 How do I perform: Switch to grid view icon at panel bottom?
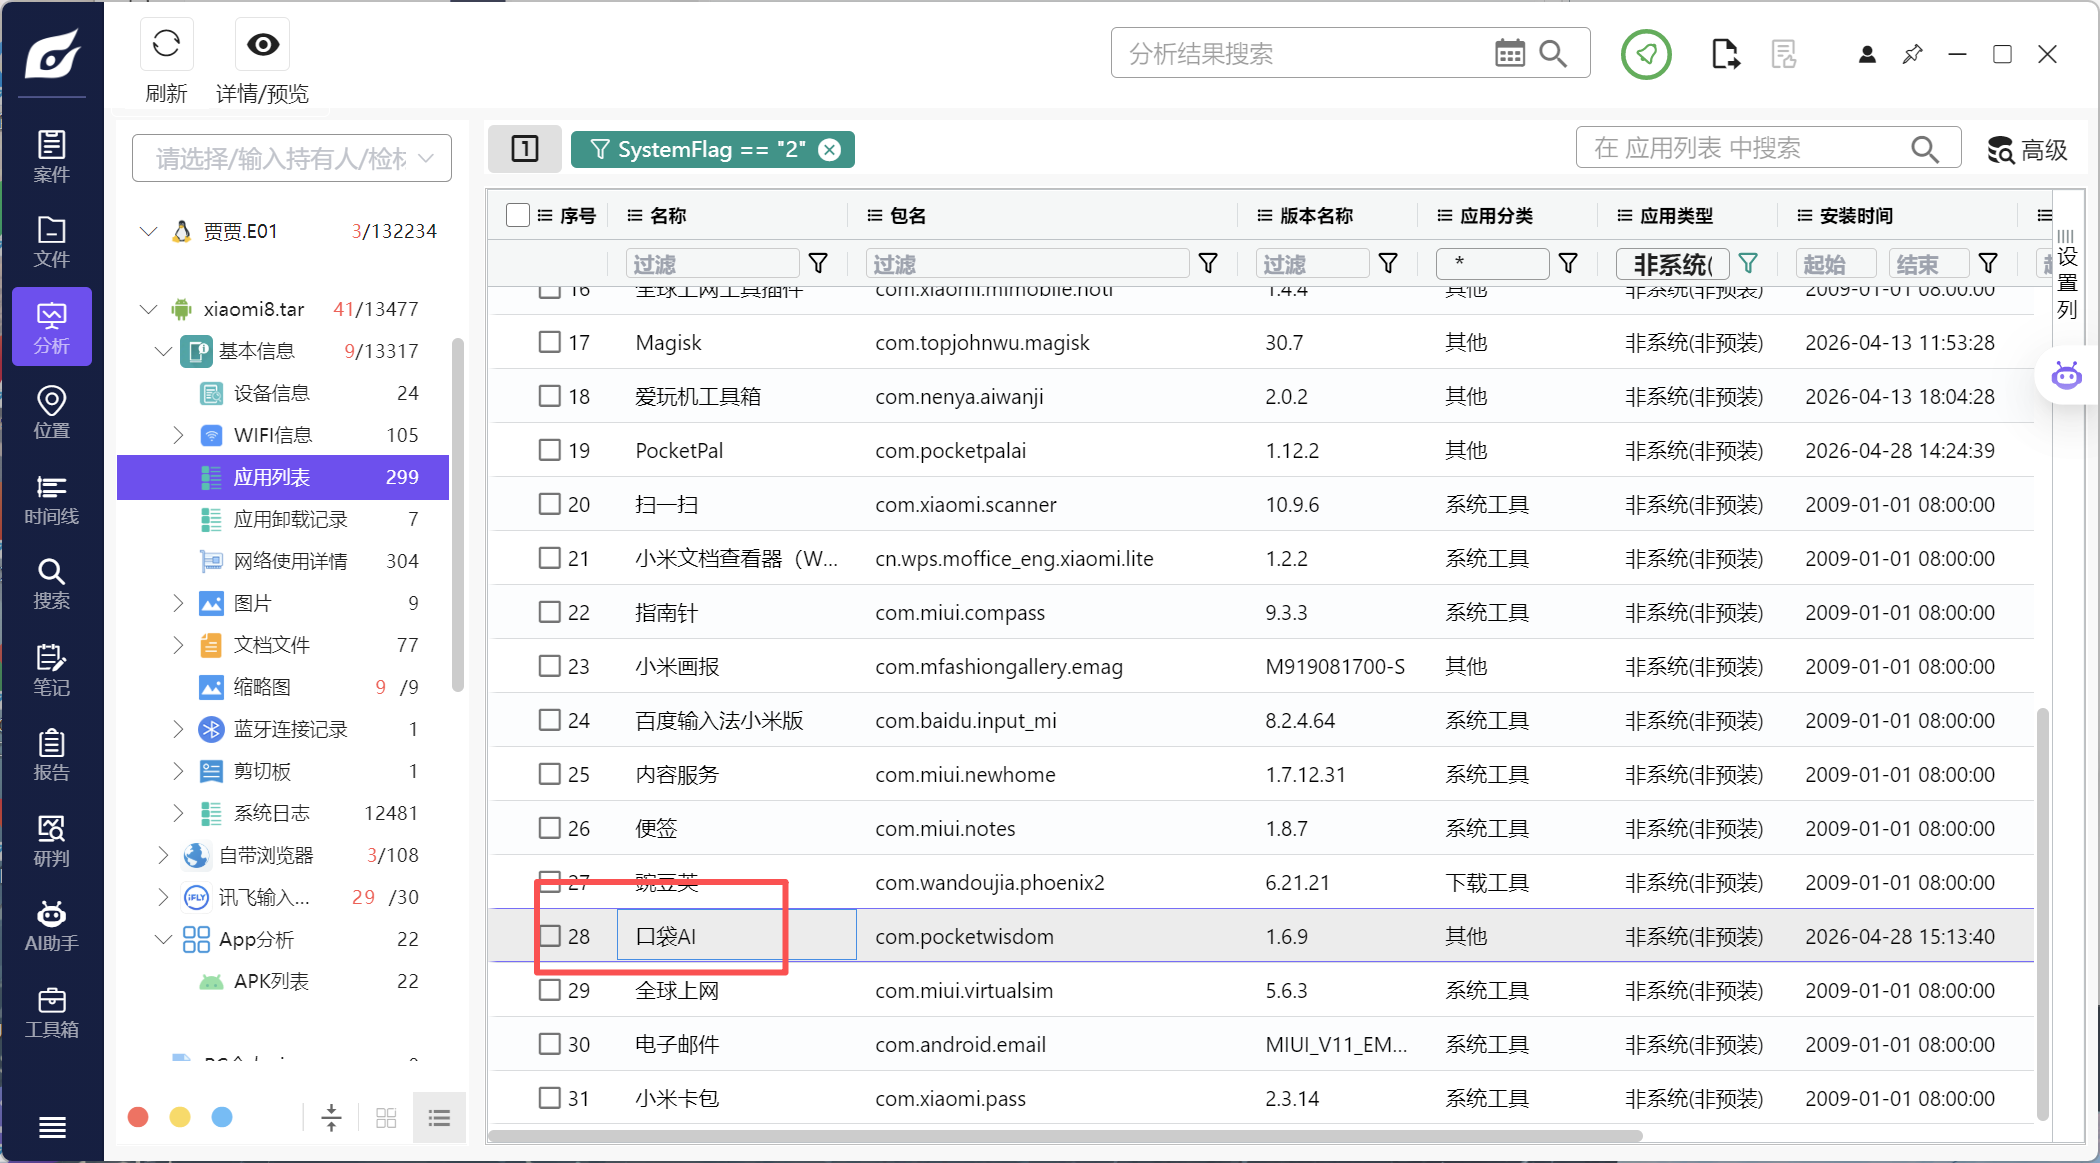[386, 1117]
